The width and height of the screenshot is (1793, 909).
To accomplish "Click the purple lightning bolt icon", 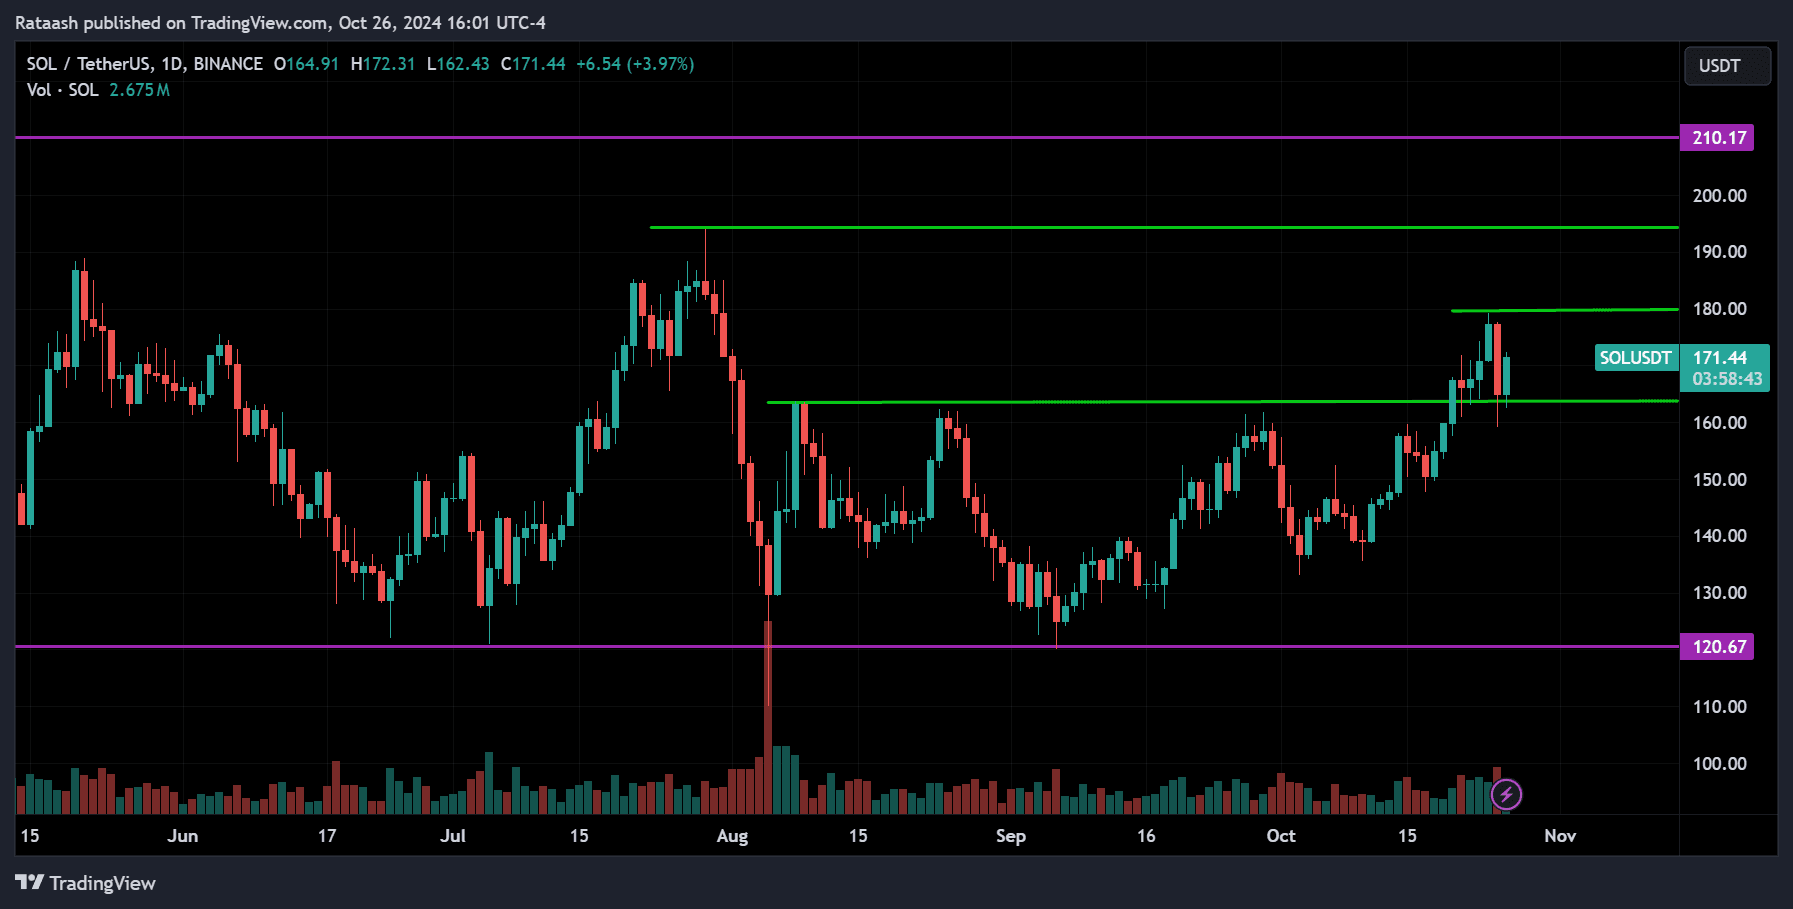I will pyautogui.click(x=1506, y=795).
